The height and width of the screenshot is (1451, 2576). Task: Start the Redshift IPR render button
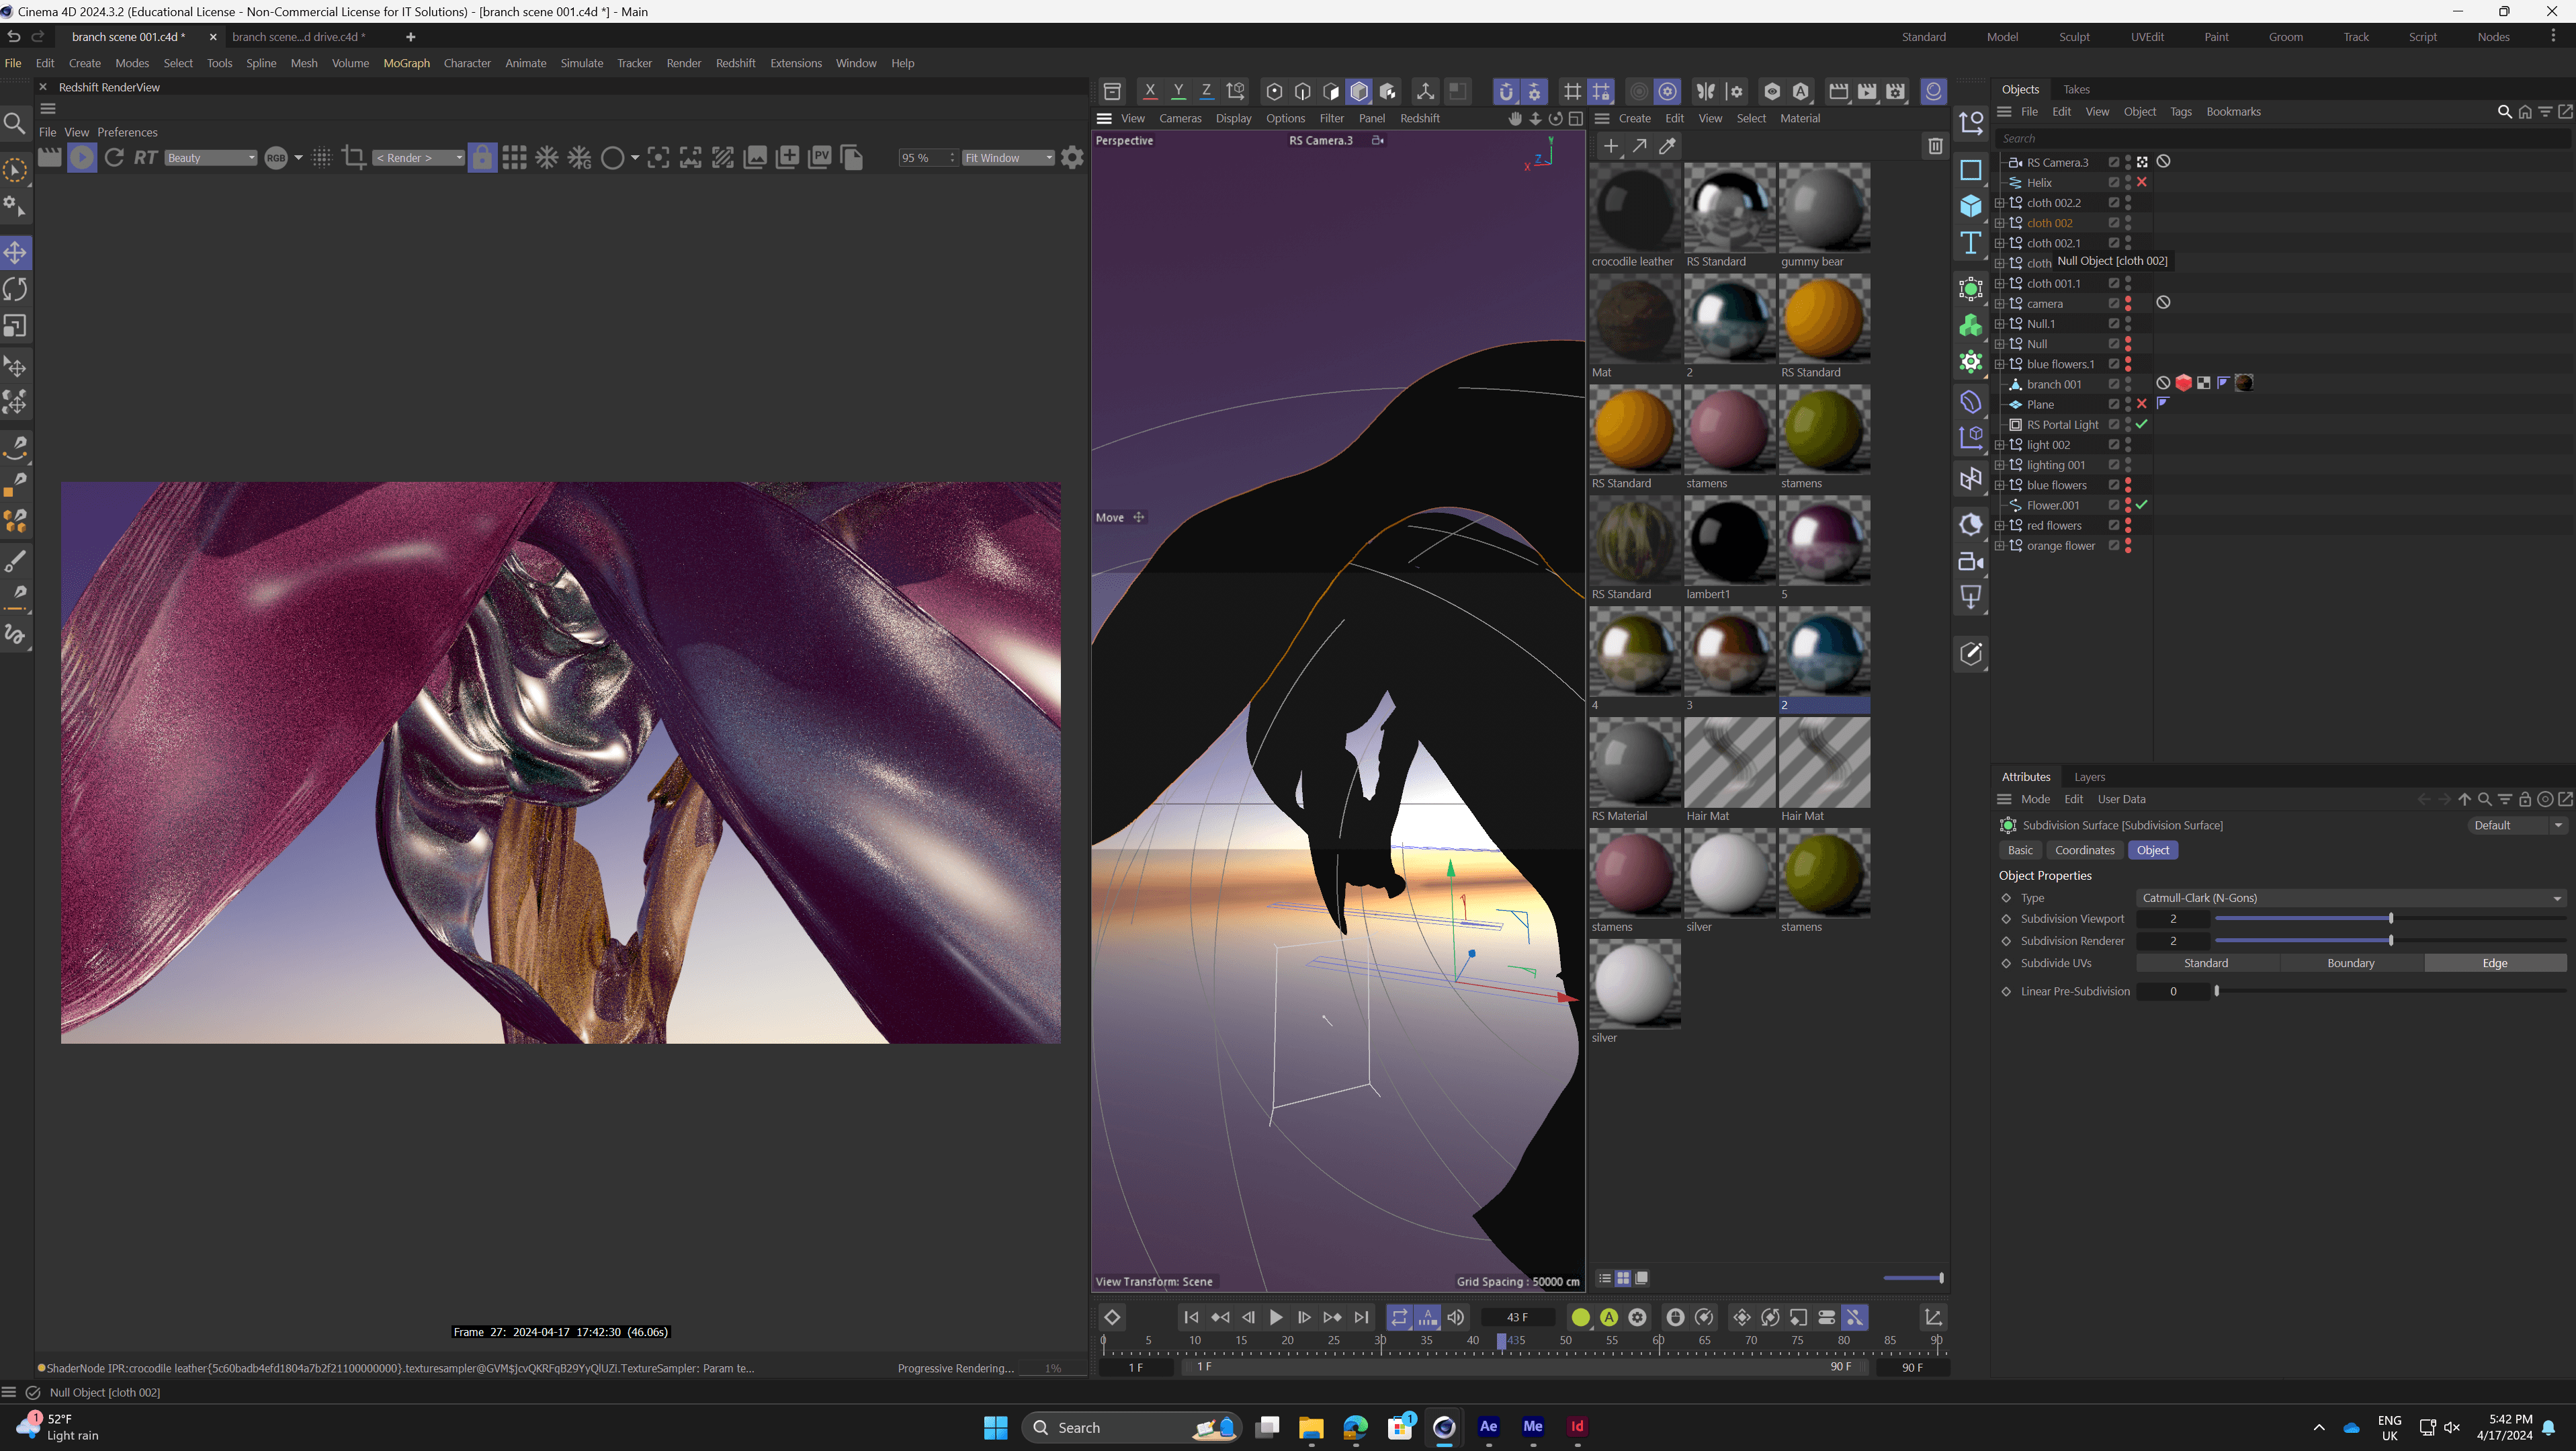click(x=82, y=157)
